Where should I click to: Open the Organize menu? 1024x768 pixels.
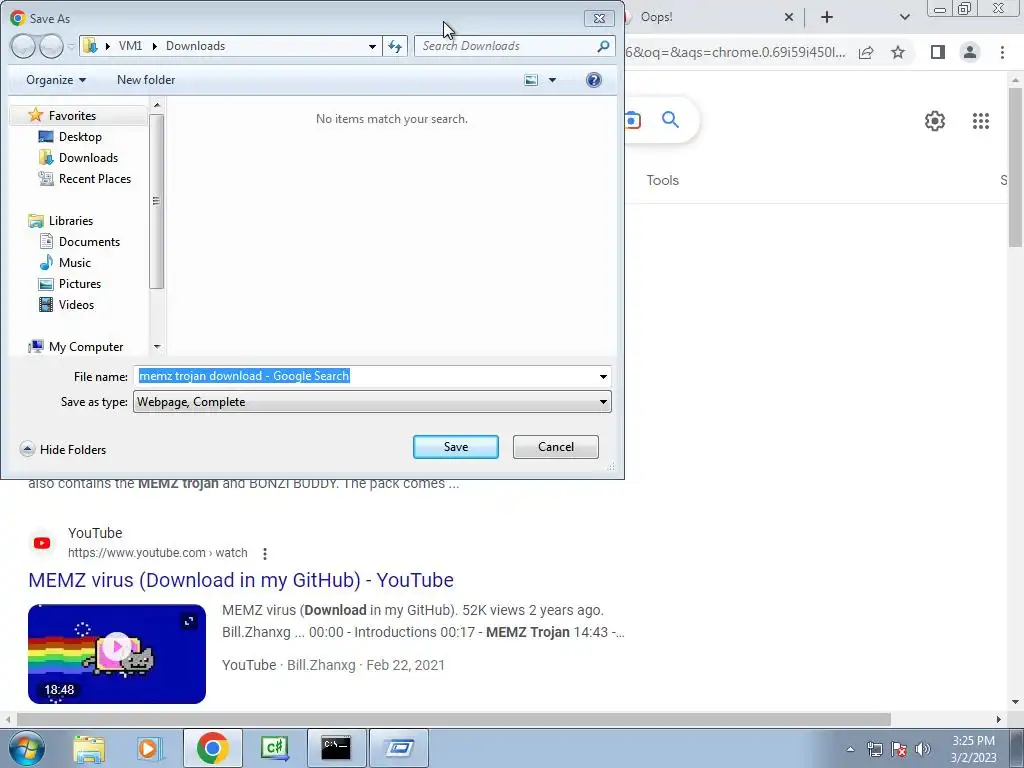[x=56, y=80]
